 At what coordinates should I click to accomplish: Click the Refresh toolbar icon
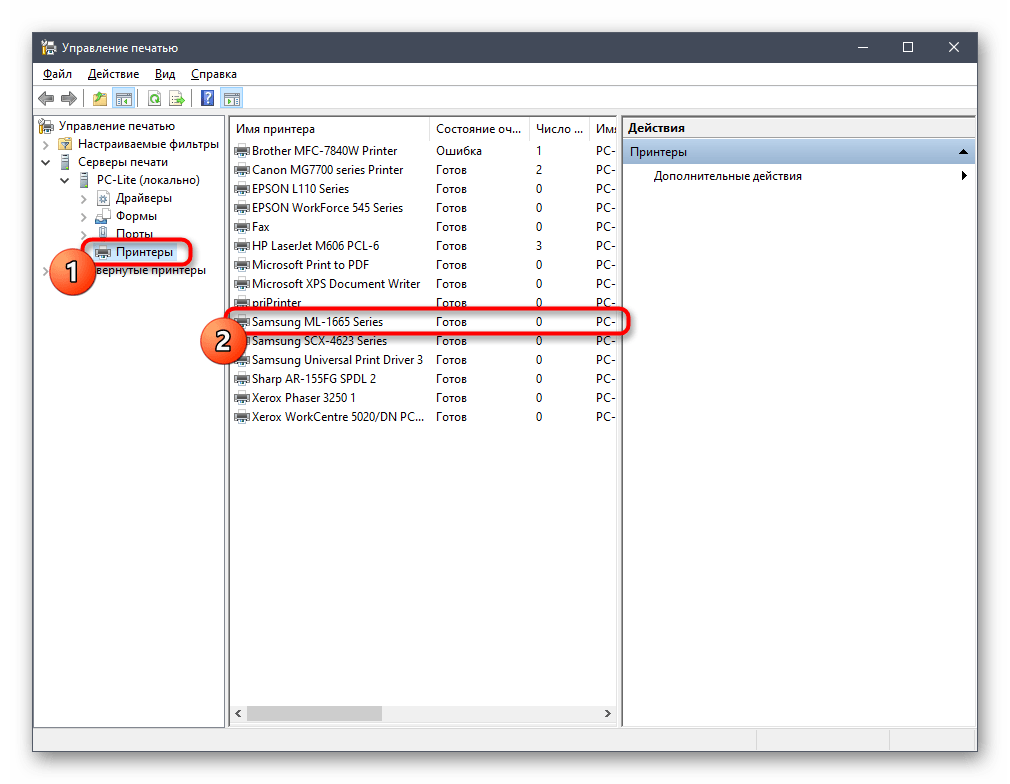(x=154, y=98)
